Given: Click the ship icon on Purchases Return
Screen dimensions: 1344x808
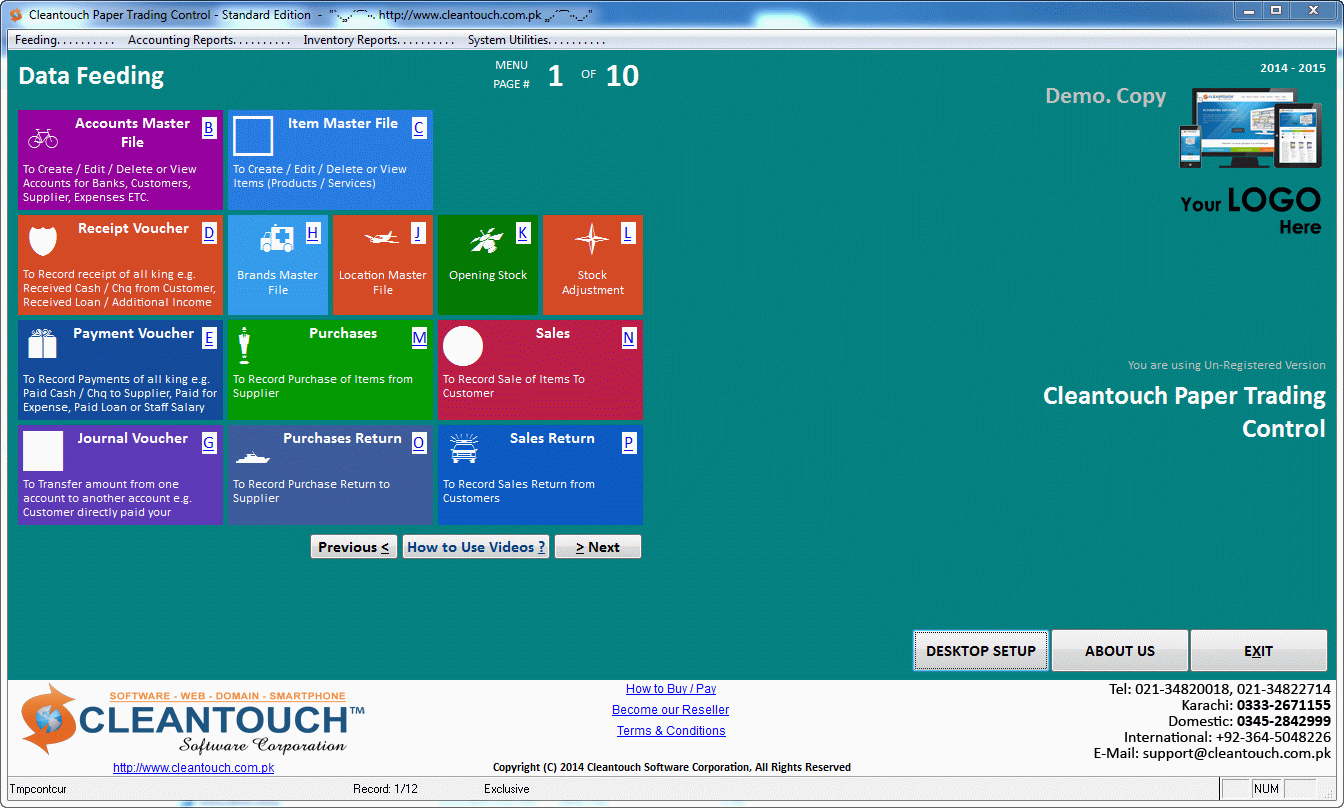Looking at the screenshot, I should click(252, 458).
